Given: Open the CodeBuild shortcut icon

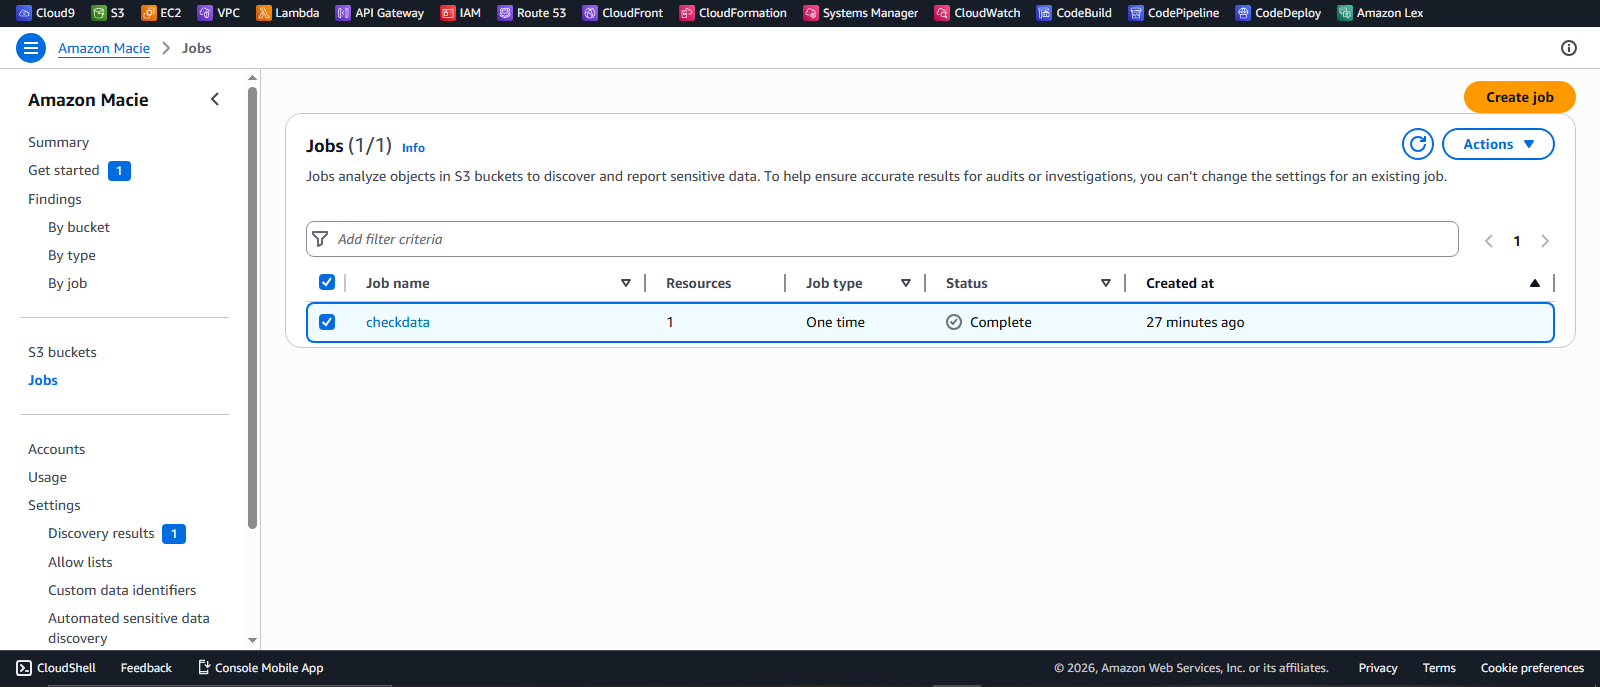Looking at the screenshot, I should tap(1044, 13).
